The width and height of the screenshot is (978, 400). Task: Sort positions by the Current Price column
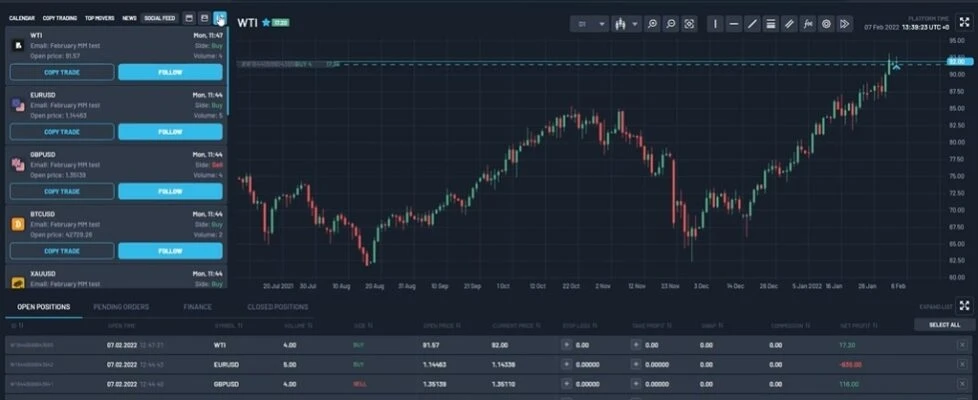(x=516, y=325)
